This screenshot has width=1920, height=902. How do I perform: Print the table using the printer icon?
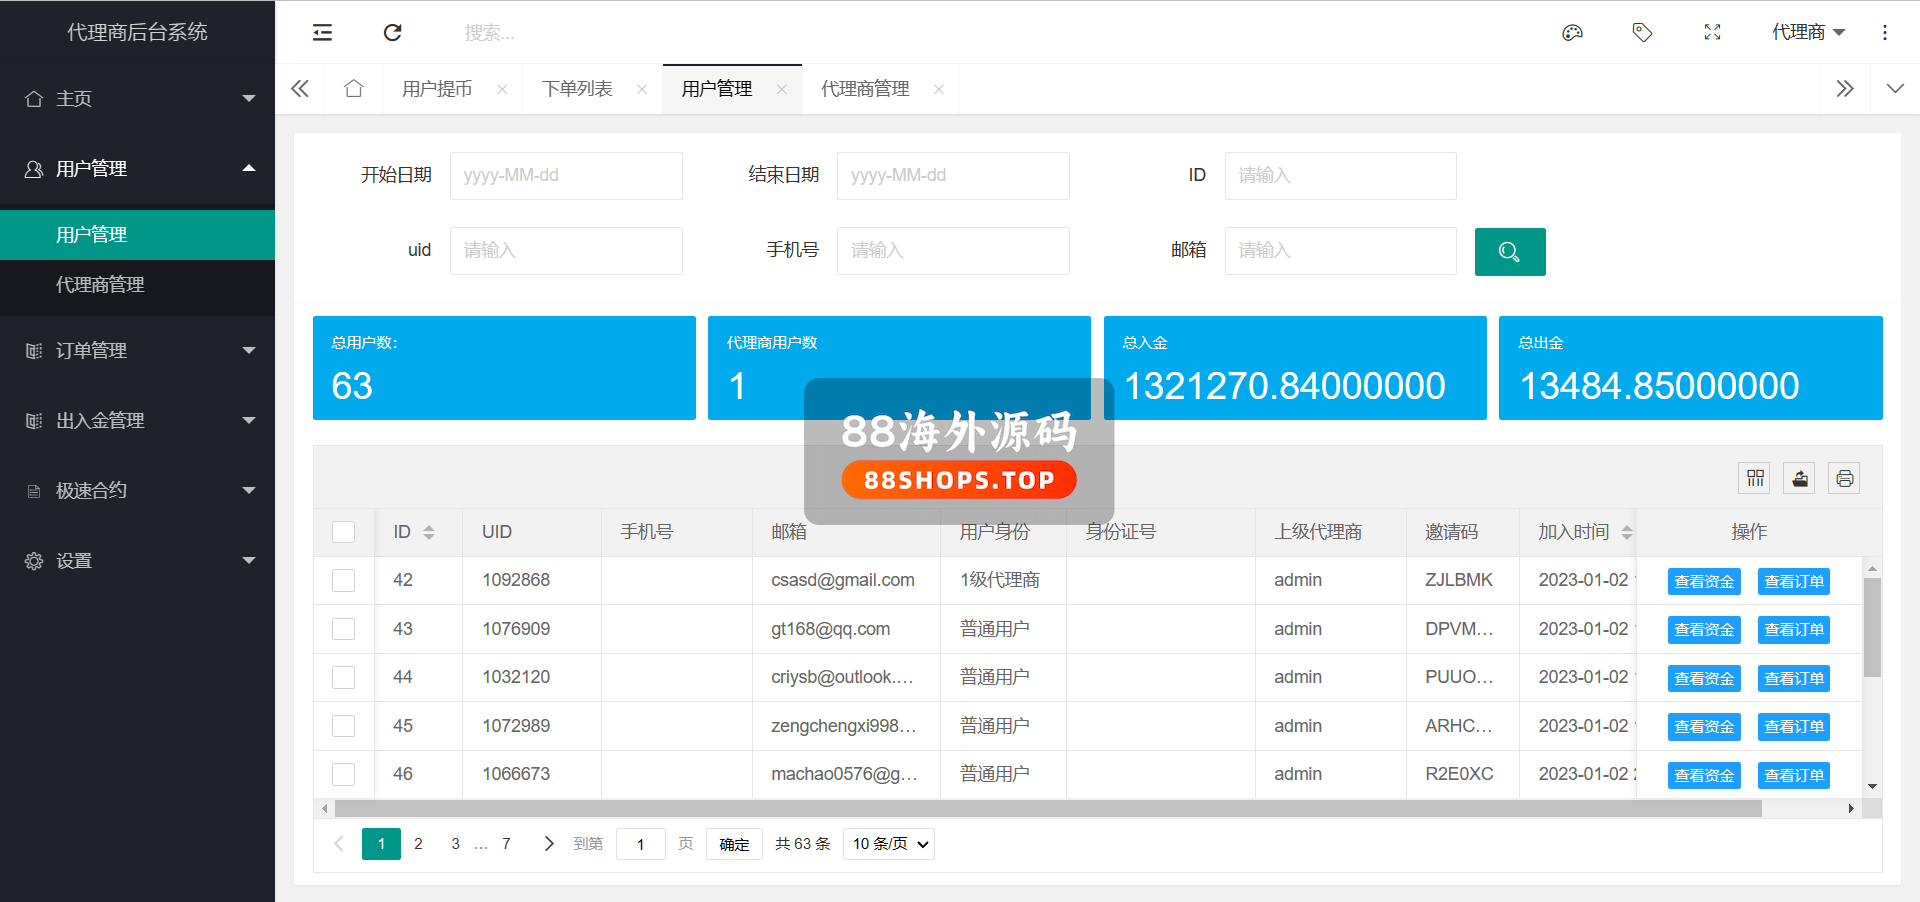(x=1844, y=479)
